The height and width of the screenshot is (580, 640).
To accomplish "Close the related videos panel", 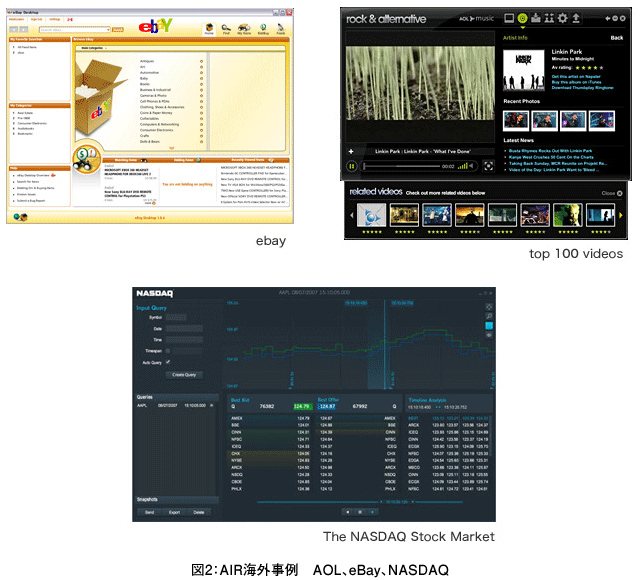I will pos(611,193).
